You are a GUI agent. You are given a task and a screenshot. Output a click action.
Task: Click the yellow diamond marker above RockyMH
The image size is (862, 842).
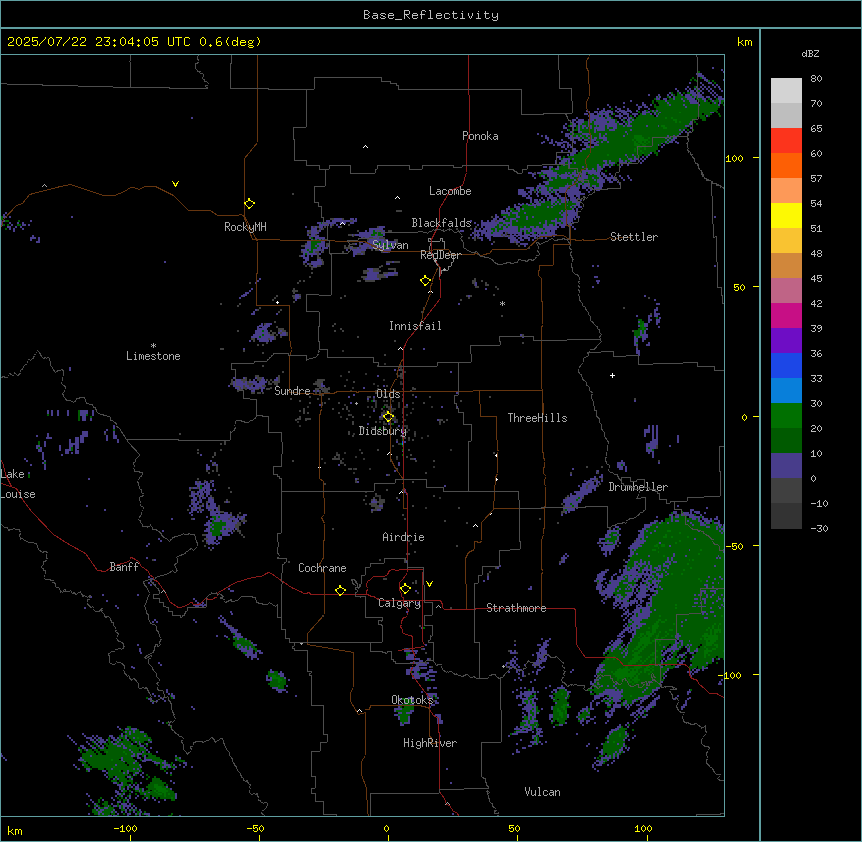(x=249, y=204)
